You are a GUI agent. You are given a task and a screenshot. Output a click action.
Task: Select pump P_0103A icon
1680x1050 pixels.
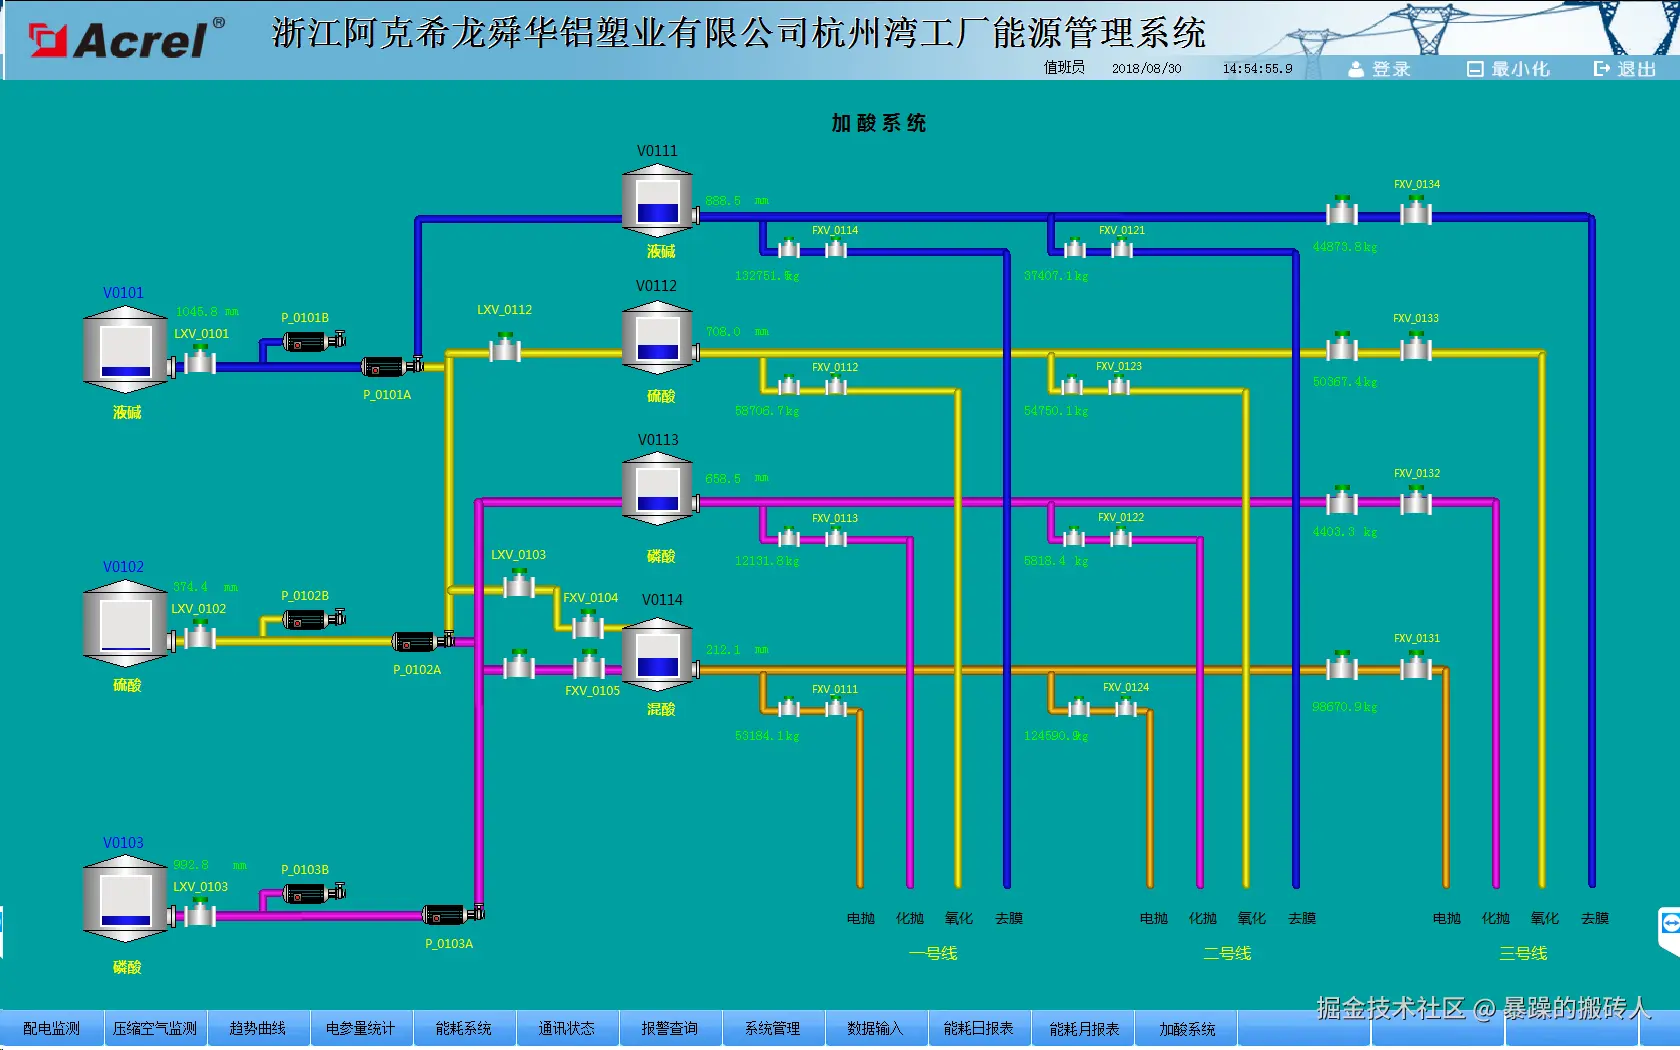pos(444,913)
